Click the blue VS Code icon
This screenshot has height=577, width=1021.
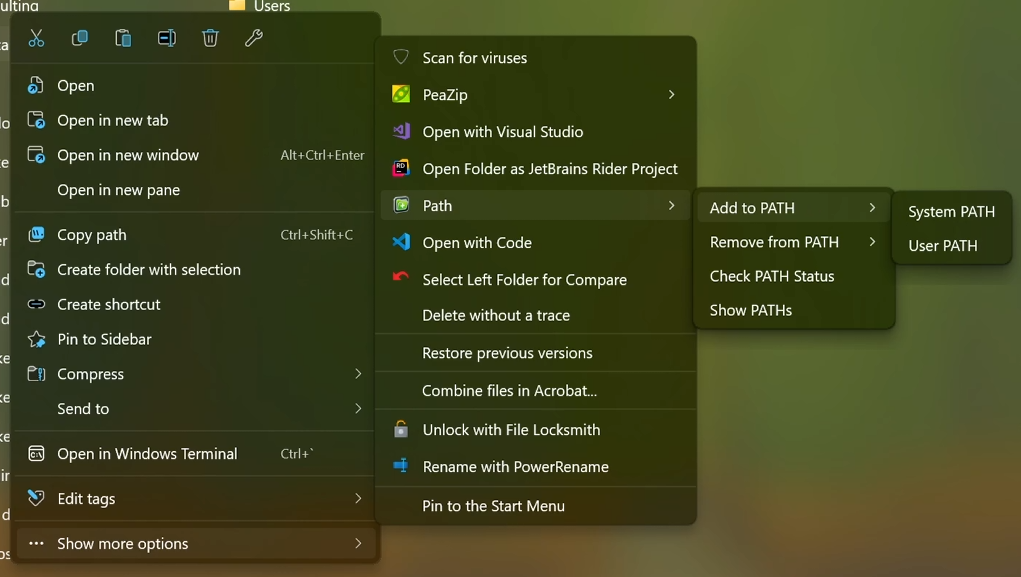pyautogui.click(x=401, y=242)
